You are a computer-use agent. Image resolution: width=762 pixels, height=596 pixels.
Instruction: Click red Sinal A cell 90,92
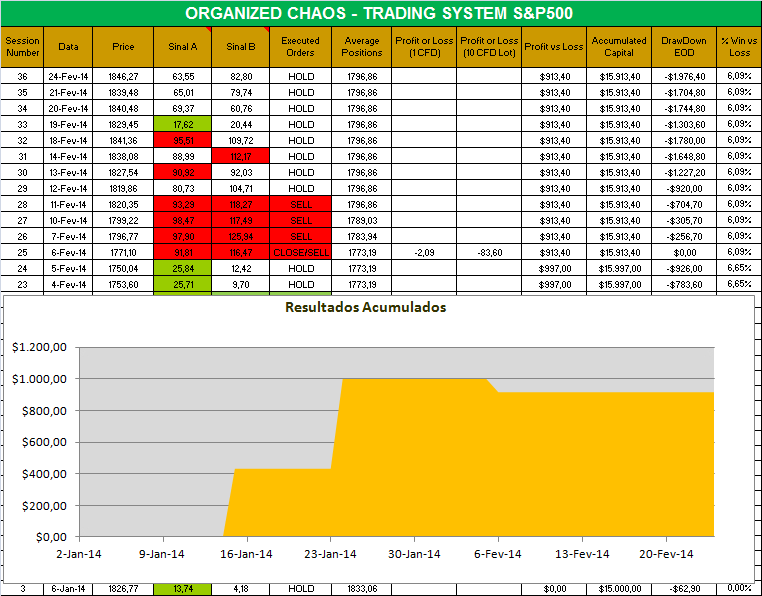click(x=183, y=173)
